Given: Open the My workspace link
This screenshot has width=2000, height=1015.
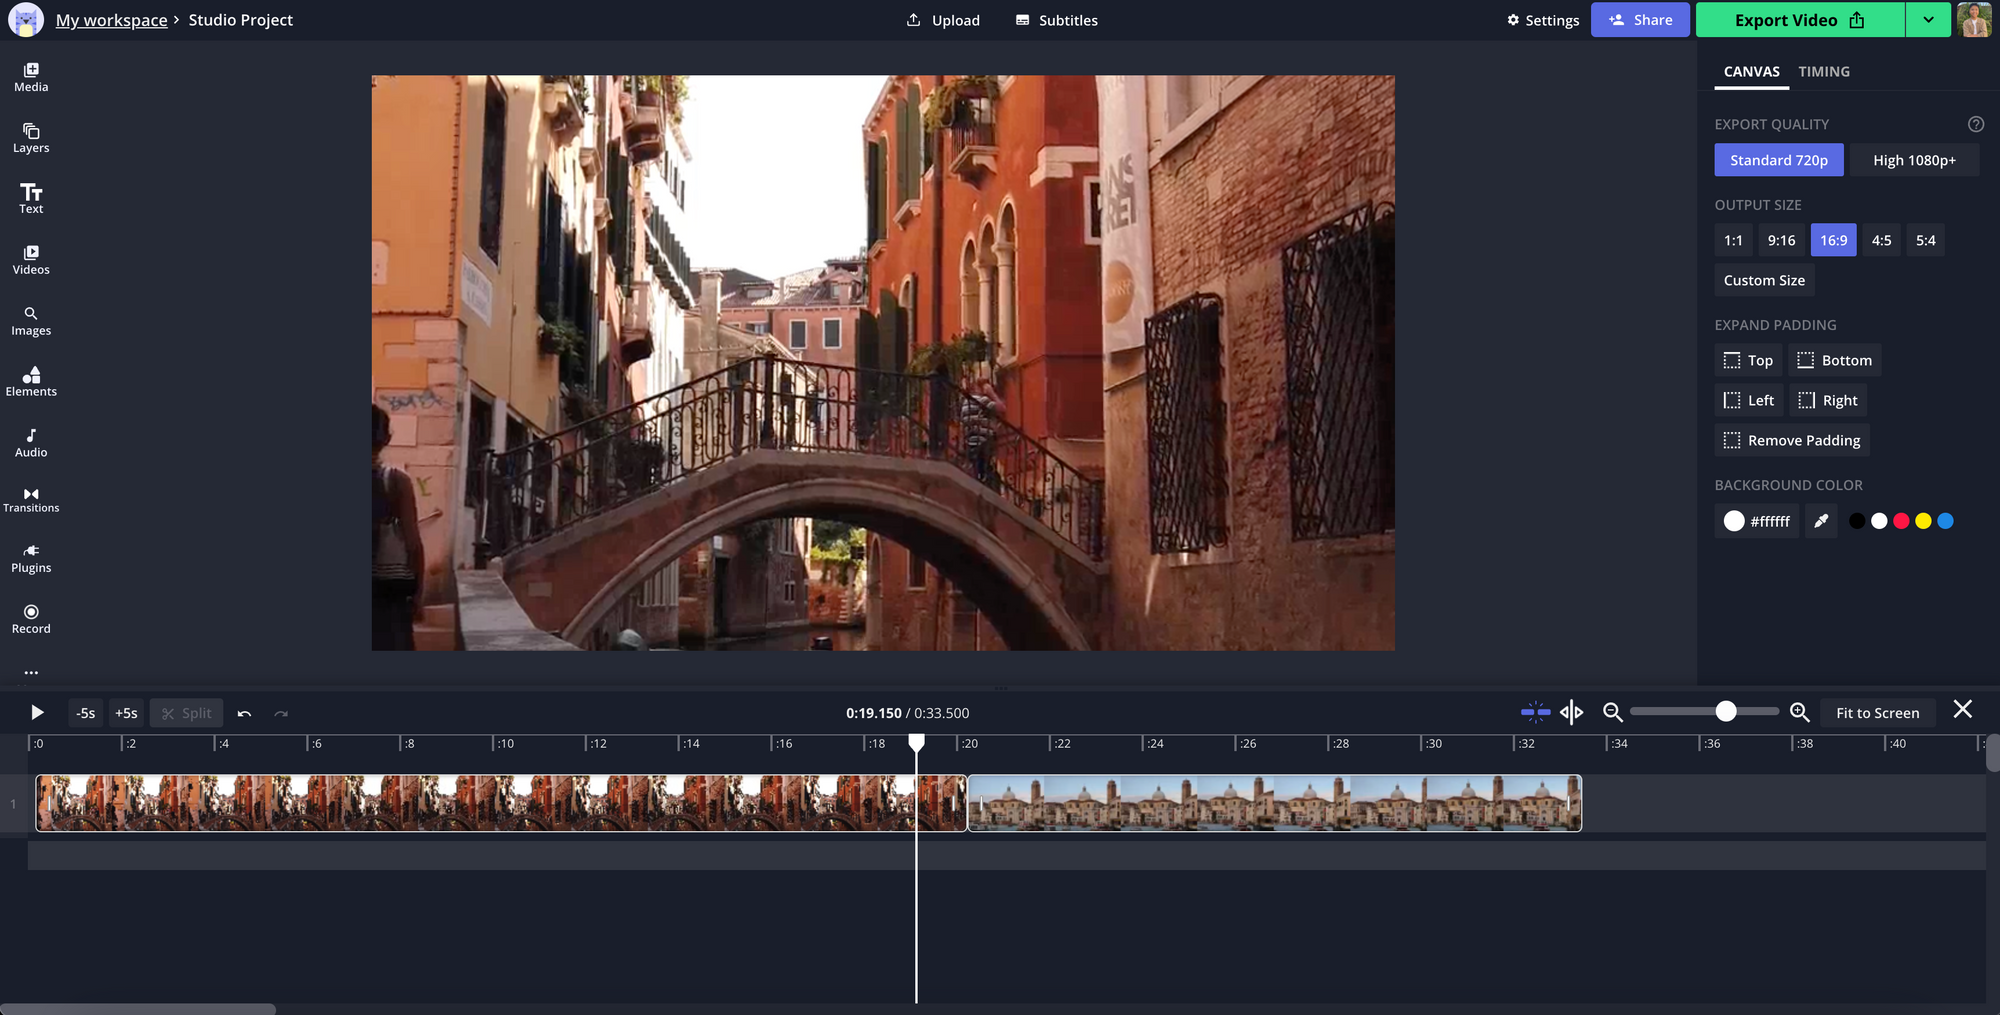Looking at the screenshot, I should point(111,20).
